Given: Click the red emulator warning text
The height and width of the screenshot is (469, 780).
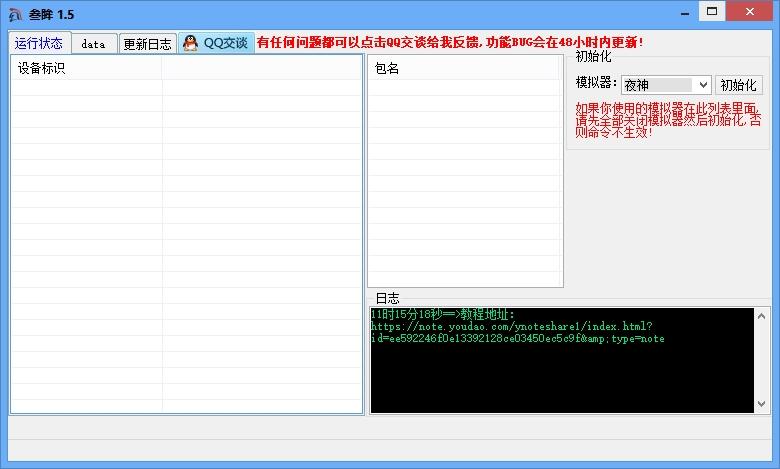Looking at the screenshot, I should point(667,120).
